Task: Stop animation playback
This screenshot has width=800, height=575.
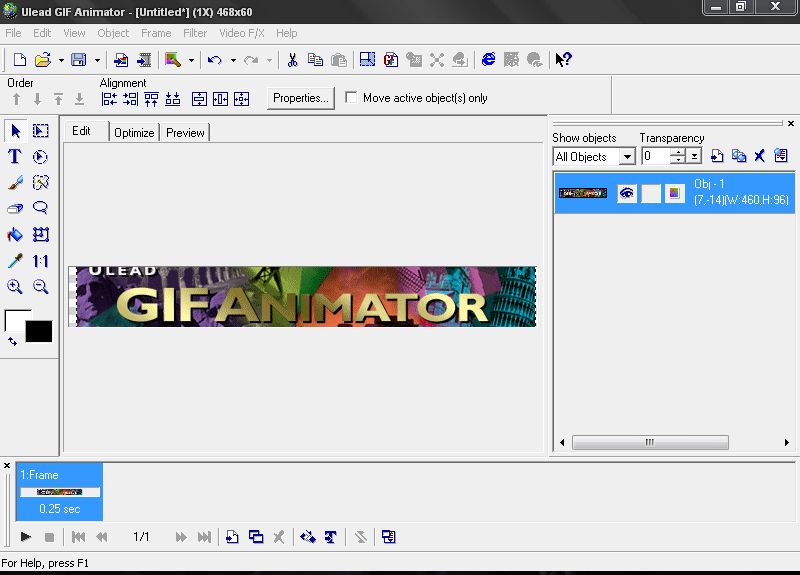Action: pyautogui.click(x=49, y=537)
